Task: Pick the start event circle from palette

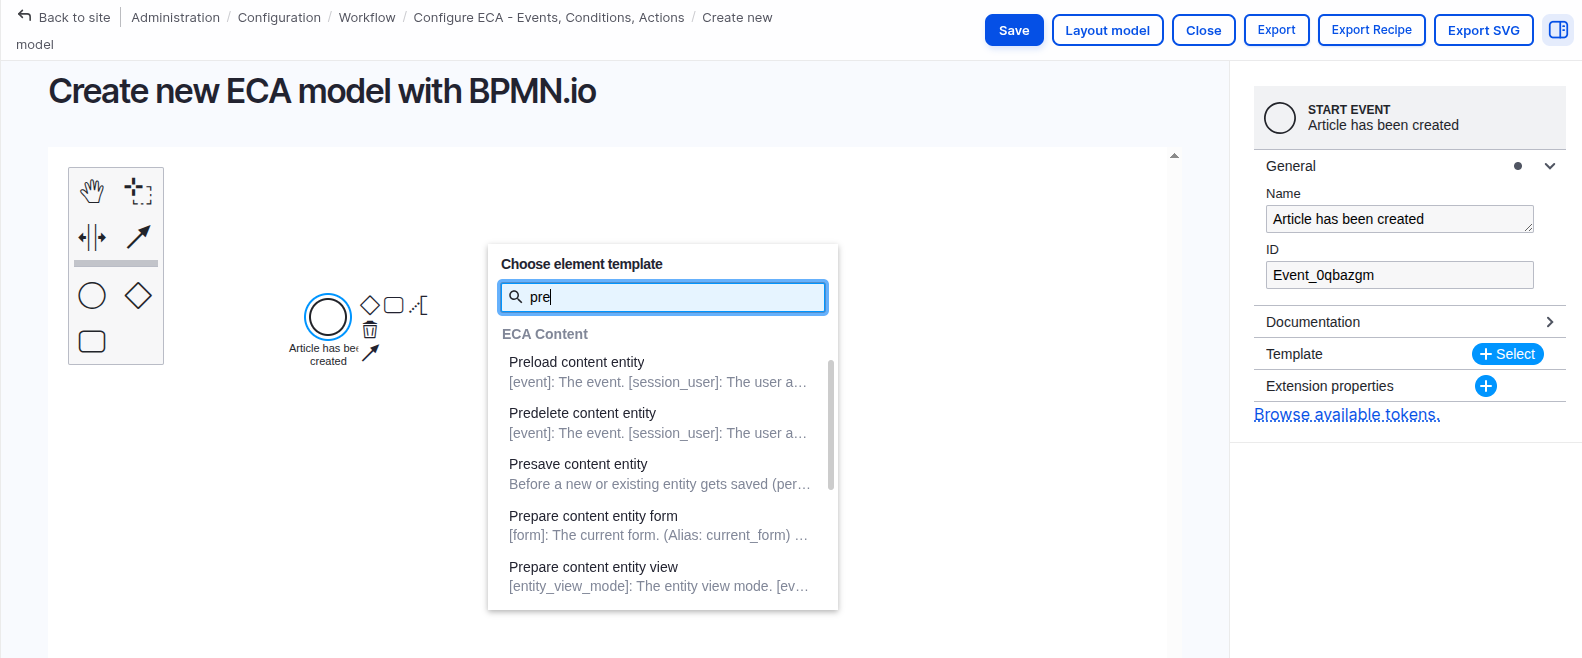Action: point(92,296)
